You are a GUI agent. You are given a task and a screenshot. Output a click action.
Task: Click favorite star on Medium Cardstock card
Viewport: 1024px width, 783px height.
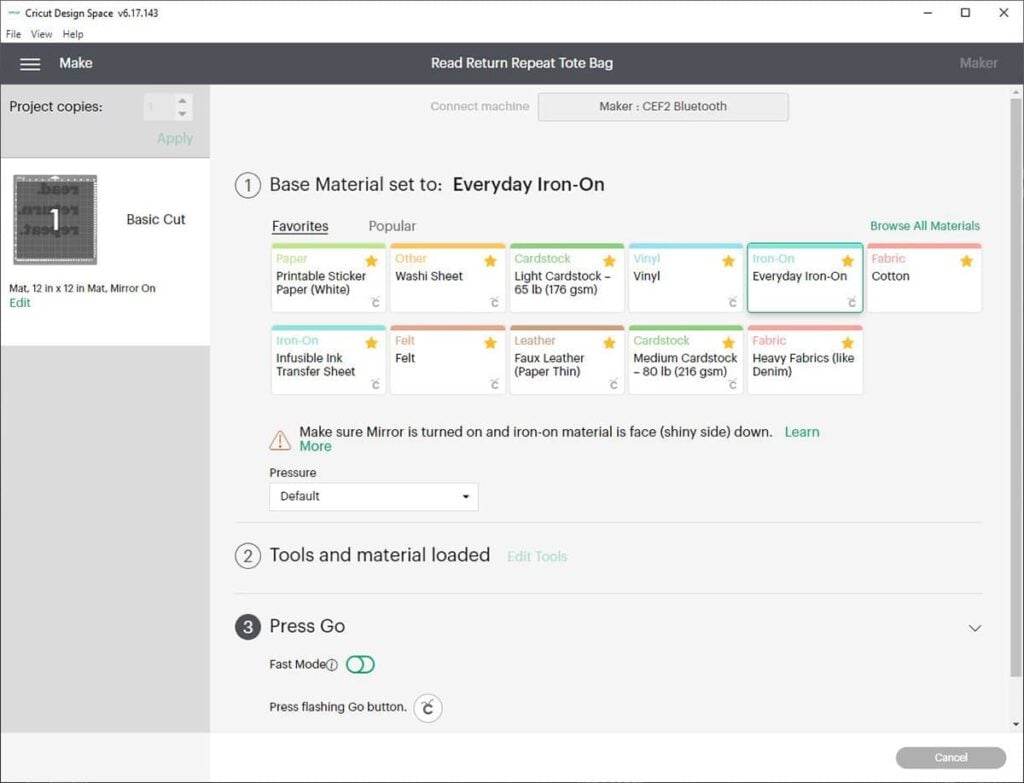[729, 343]
